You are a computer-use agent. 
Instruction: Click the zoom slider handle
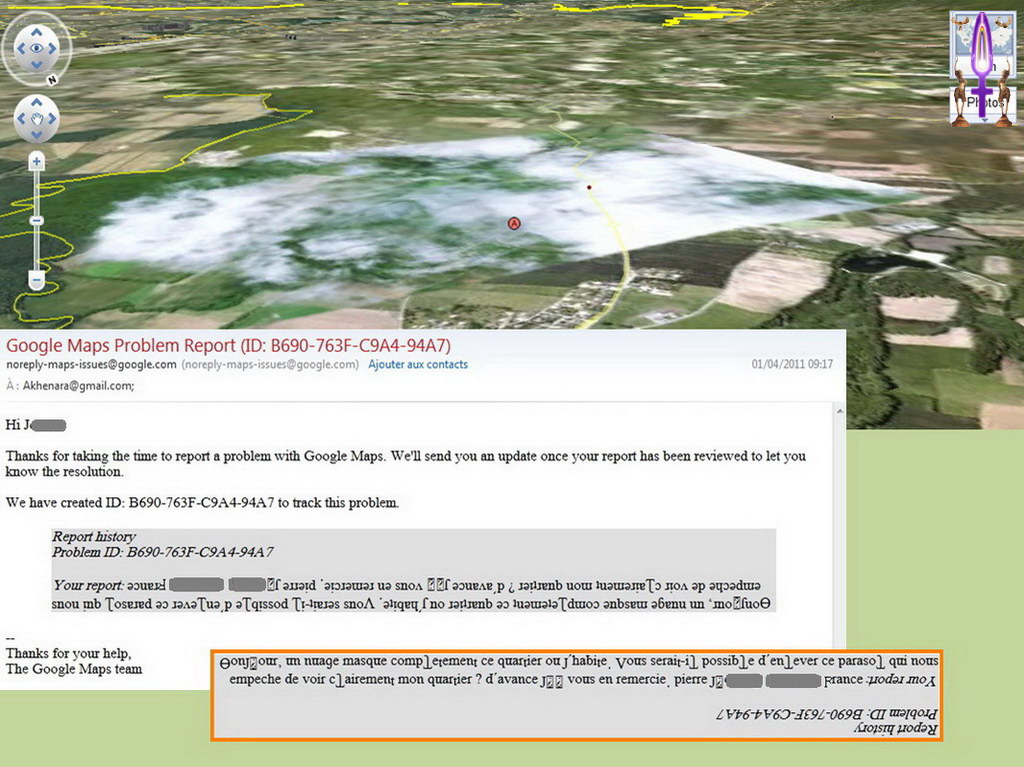pyautogui.click(x=37, y=220)
